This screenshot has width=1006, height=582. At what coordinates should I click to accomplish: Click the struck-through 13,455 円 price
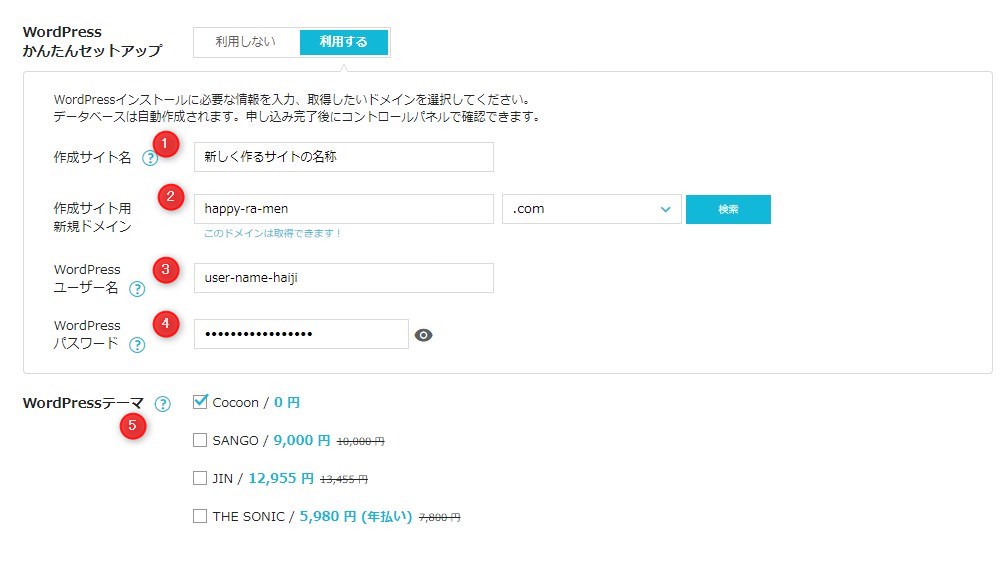(x=344, y=479)
